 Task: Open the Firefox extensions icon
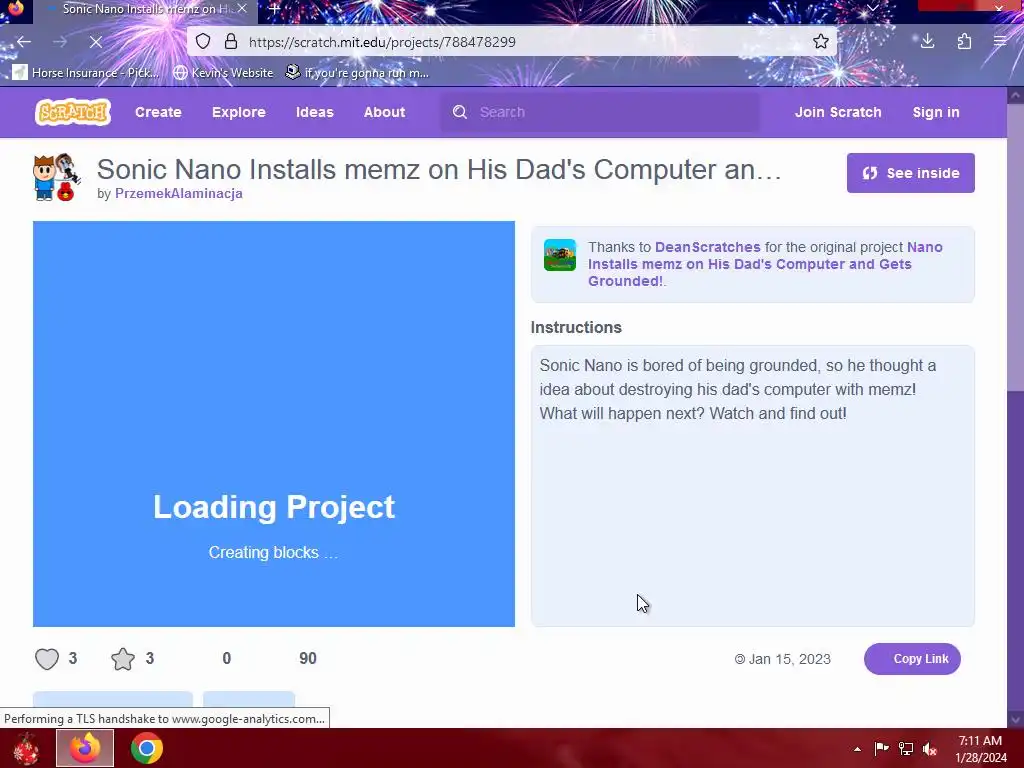point(964,42)
